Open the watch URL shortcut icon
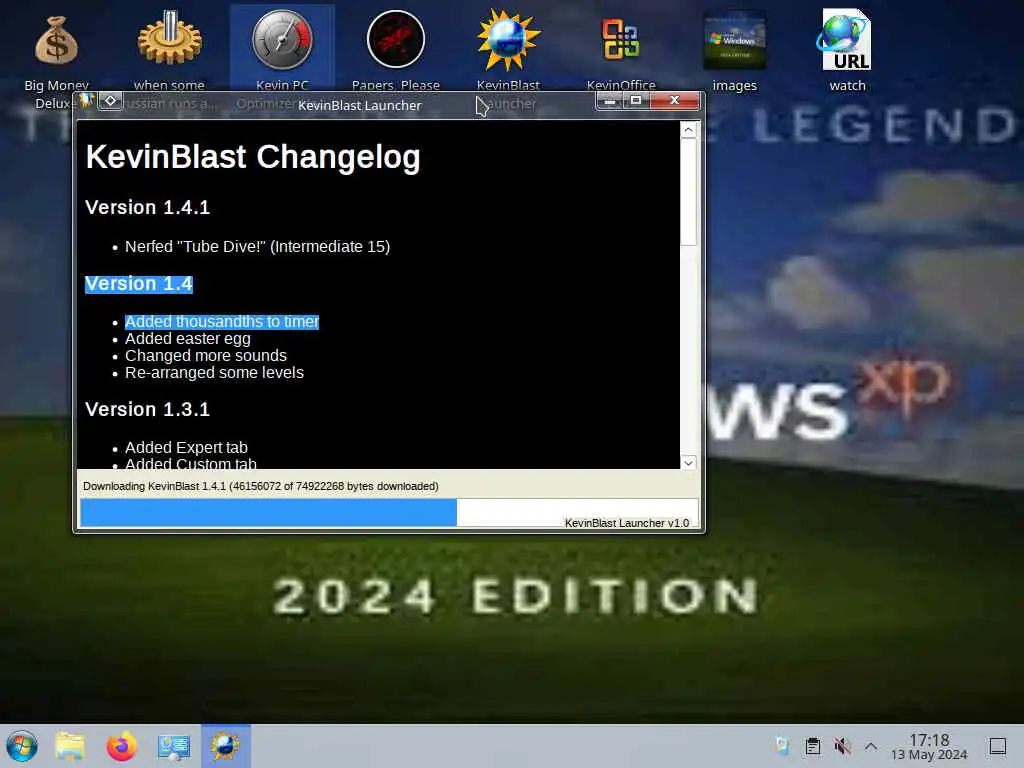The width and height of the screenshot is (1024, 768). pyautogui.click(x=847, y=49)
